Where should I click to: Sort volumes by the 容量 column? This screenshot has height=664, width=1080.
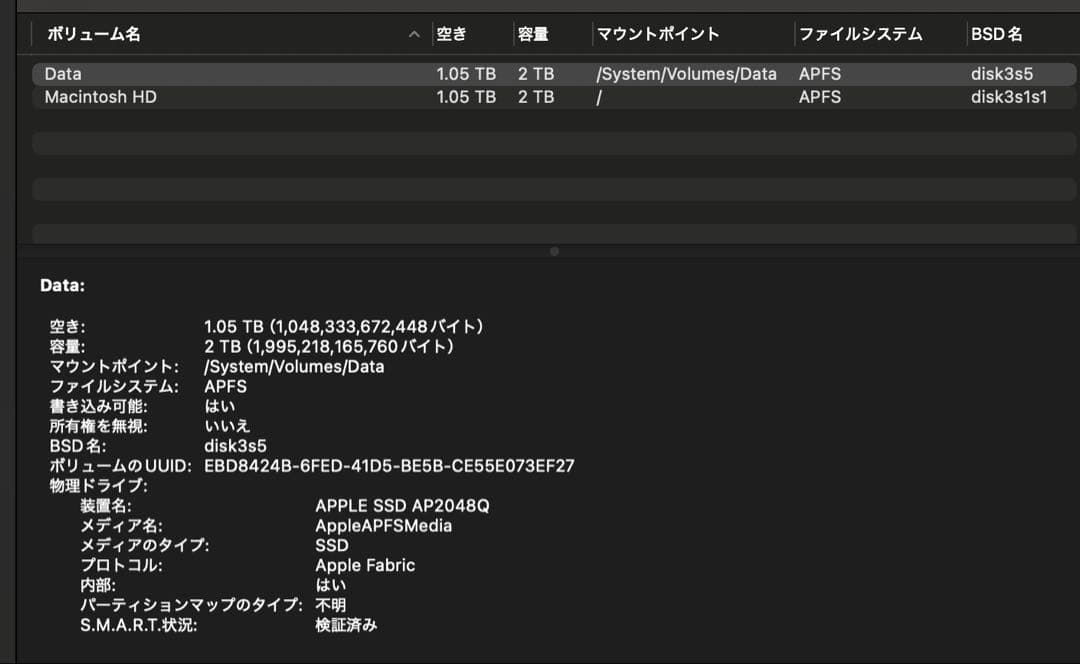pos(535,33)
